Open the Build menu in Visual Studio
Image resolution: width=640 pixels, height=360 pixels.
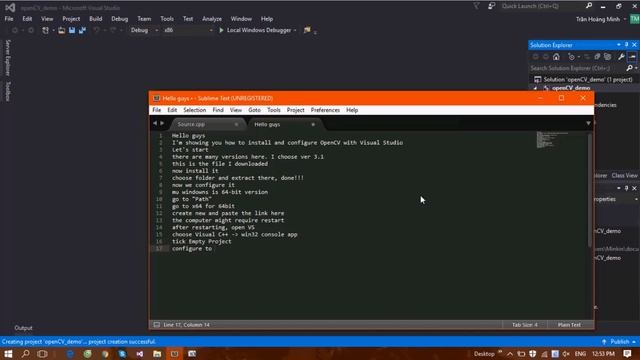click(96, 19)
